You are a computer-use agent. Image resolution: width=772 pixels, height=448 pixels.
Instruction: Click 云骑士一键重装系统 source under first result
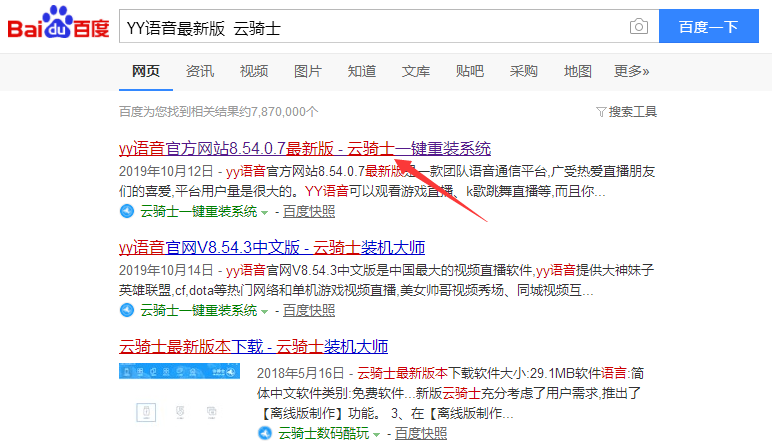coord(198,212)
